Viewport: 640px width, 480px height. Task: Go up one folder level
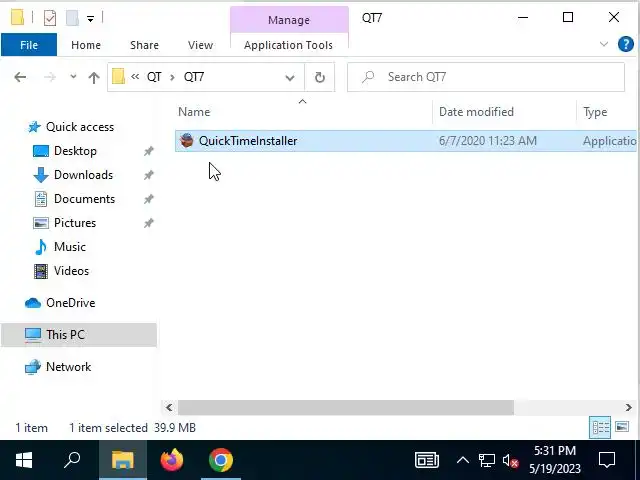94,77
